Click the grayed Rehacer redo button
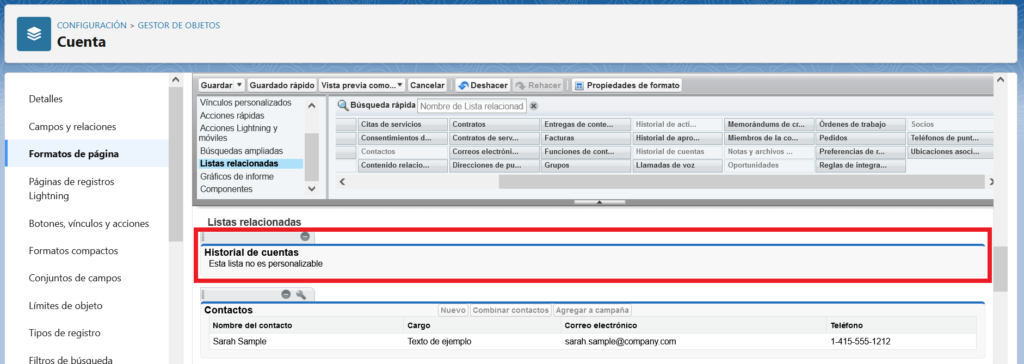Screen dimensions: 1024x364 538,86
